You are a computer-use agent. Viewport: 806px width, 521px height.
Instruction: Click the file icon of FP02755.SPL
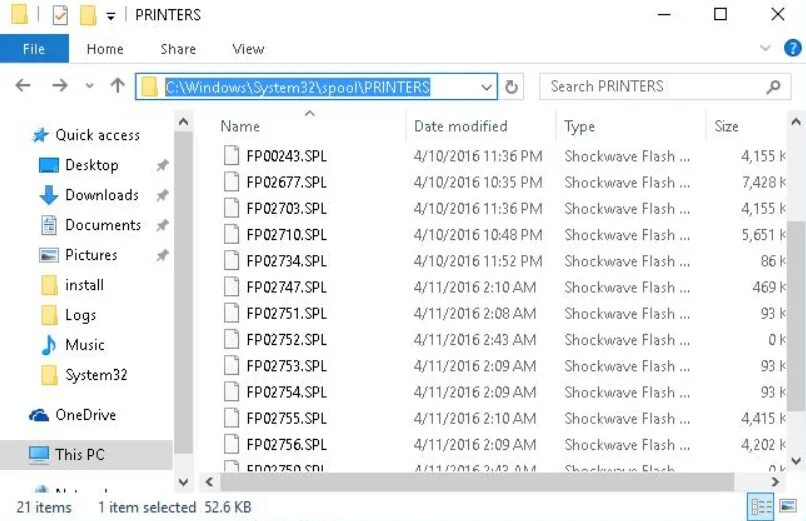[231, 418]
